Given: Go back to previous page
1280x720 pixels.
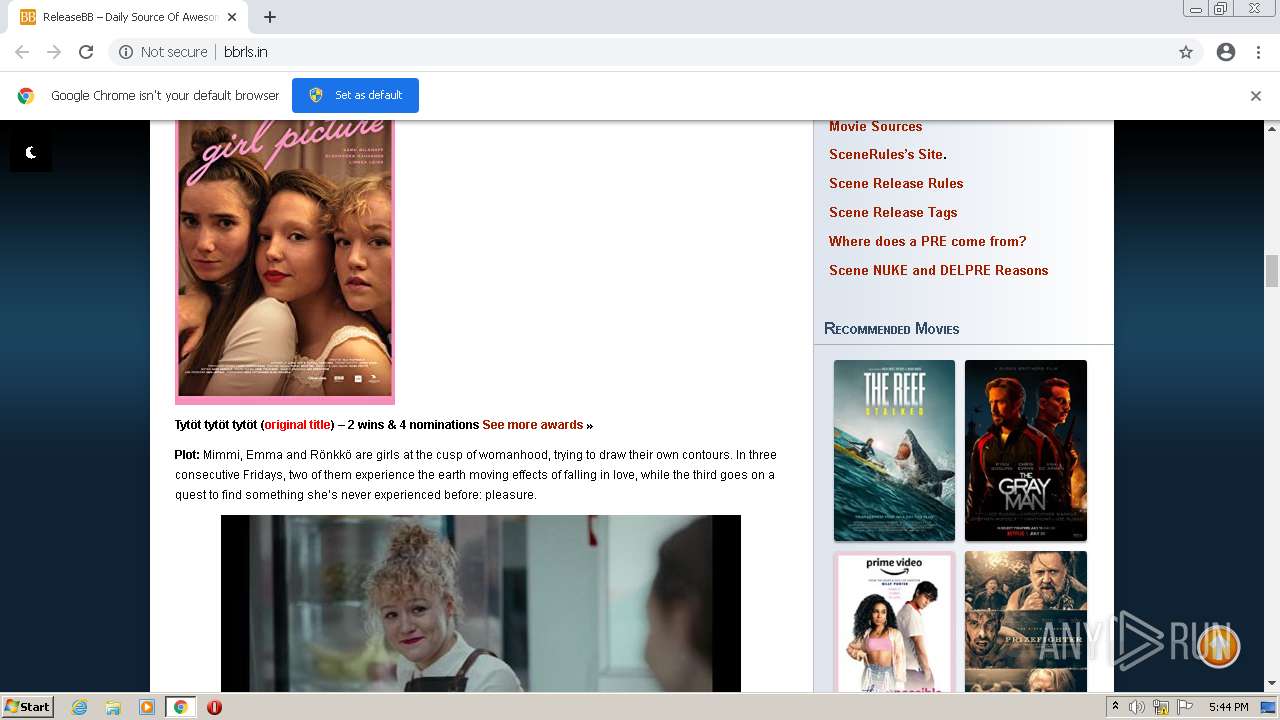Looking at the screenshot, I should (22, 52).
